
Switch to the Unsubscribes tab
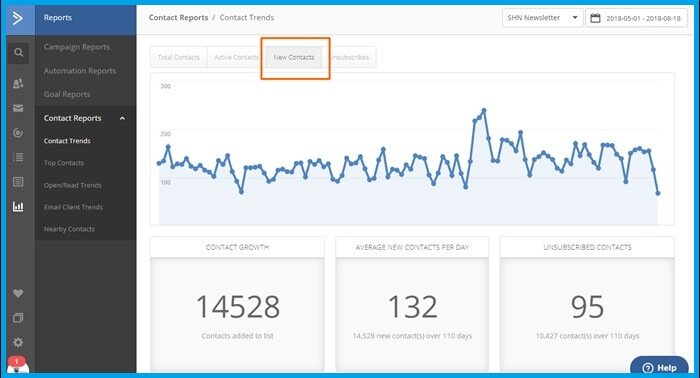(350, 57)
